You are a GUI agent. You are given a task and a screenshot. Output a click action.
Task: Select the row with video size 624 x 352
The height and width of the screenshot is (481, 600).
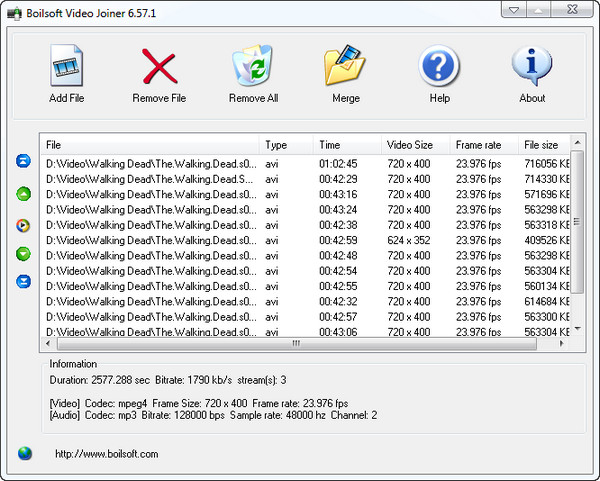coord(305,240)
